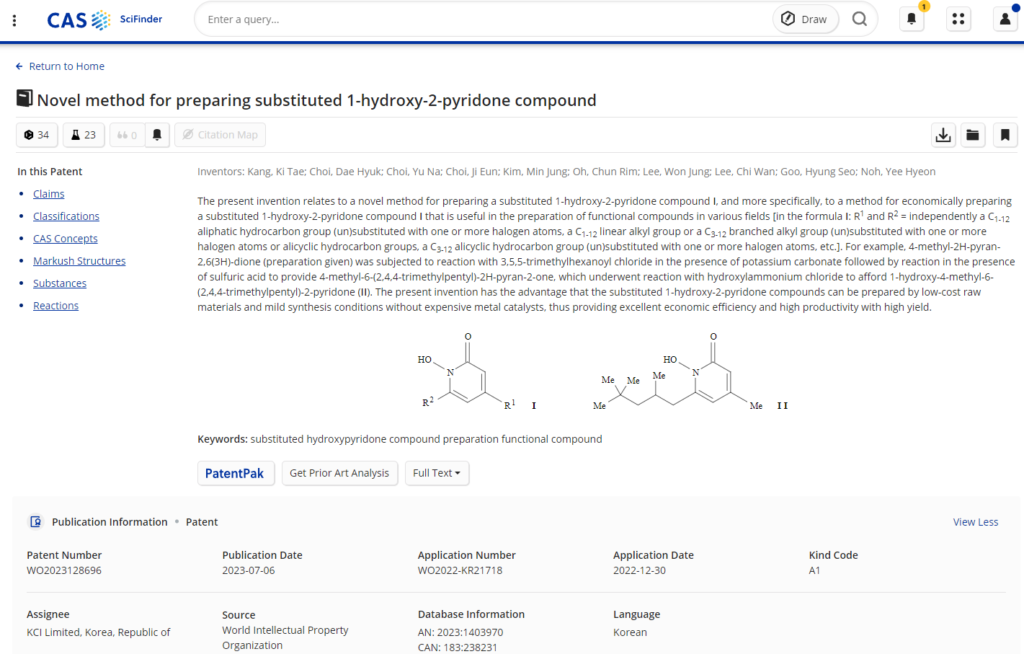
Task: Open PatentPak viewer
Action: (234, 473)
